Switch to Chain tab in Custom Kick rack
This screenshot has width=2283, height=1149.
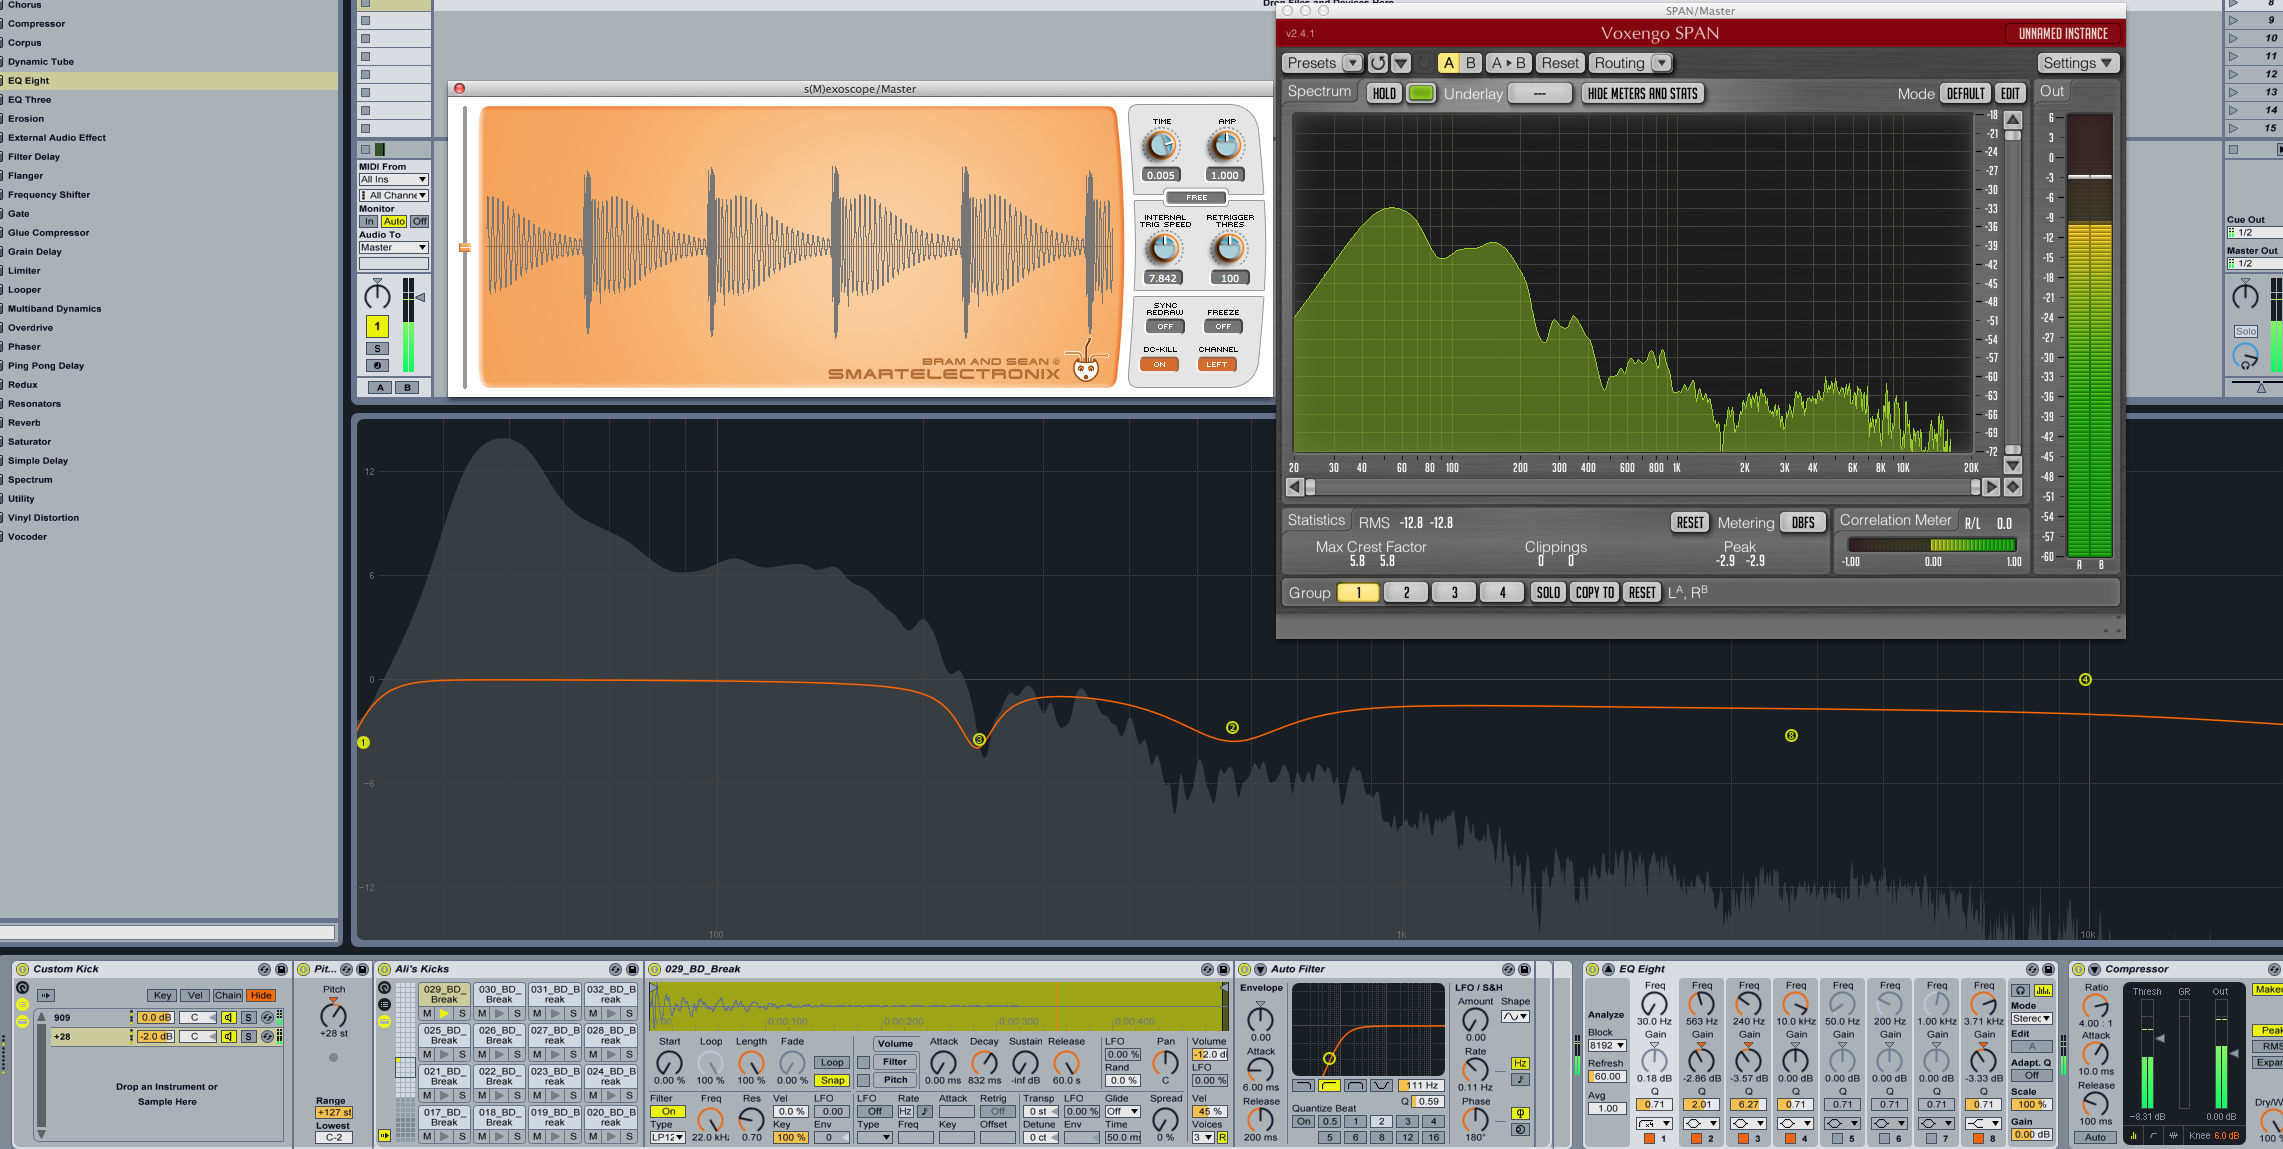click(228, 995)
